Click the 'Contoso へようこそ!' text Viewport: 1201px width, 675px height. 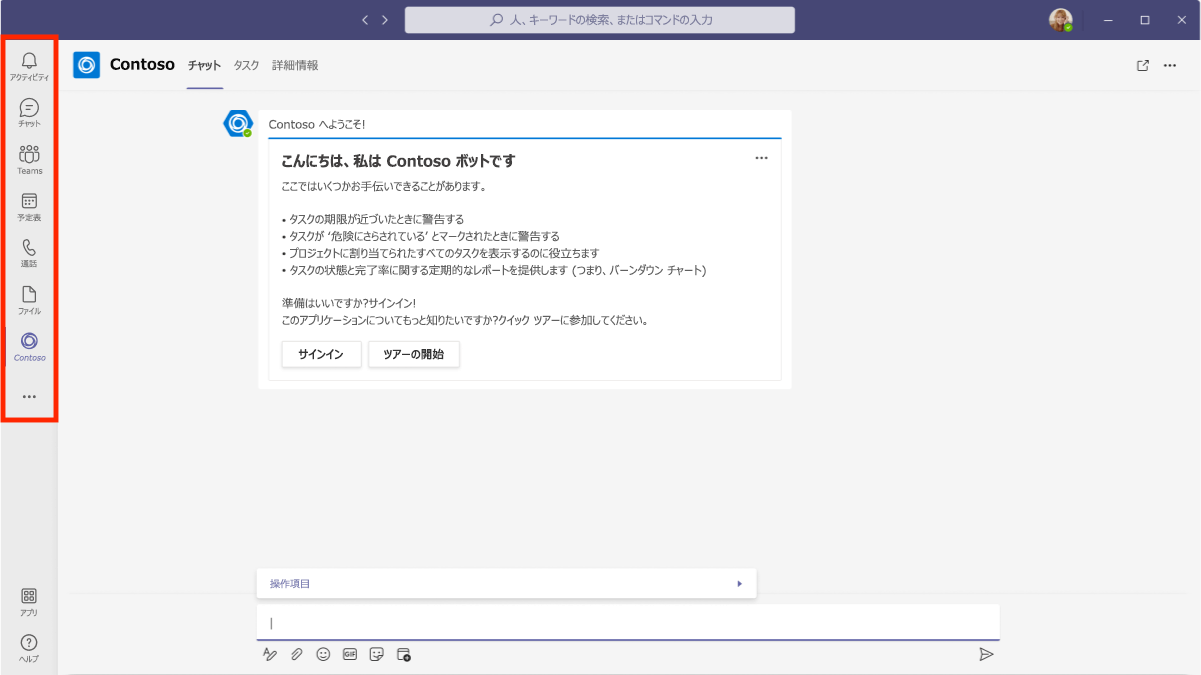[x=317, y=125]
